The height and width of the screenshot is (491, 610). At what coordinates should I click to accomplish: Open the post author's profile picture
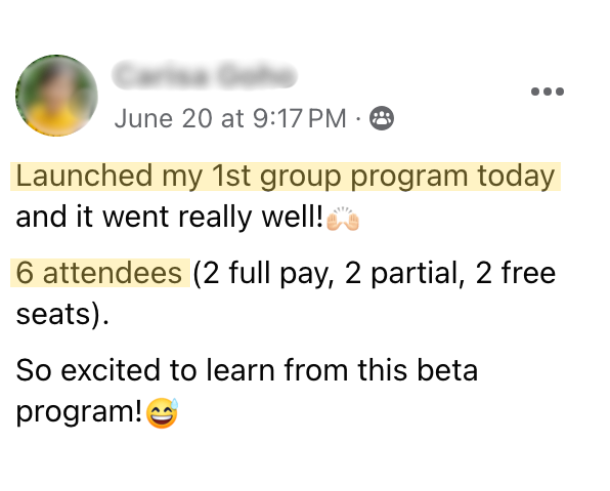click(57, 97)
